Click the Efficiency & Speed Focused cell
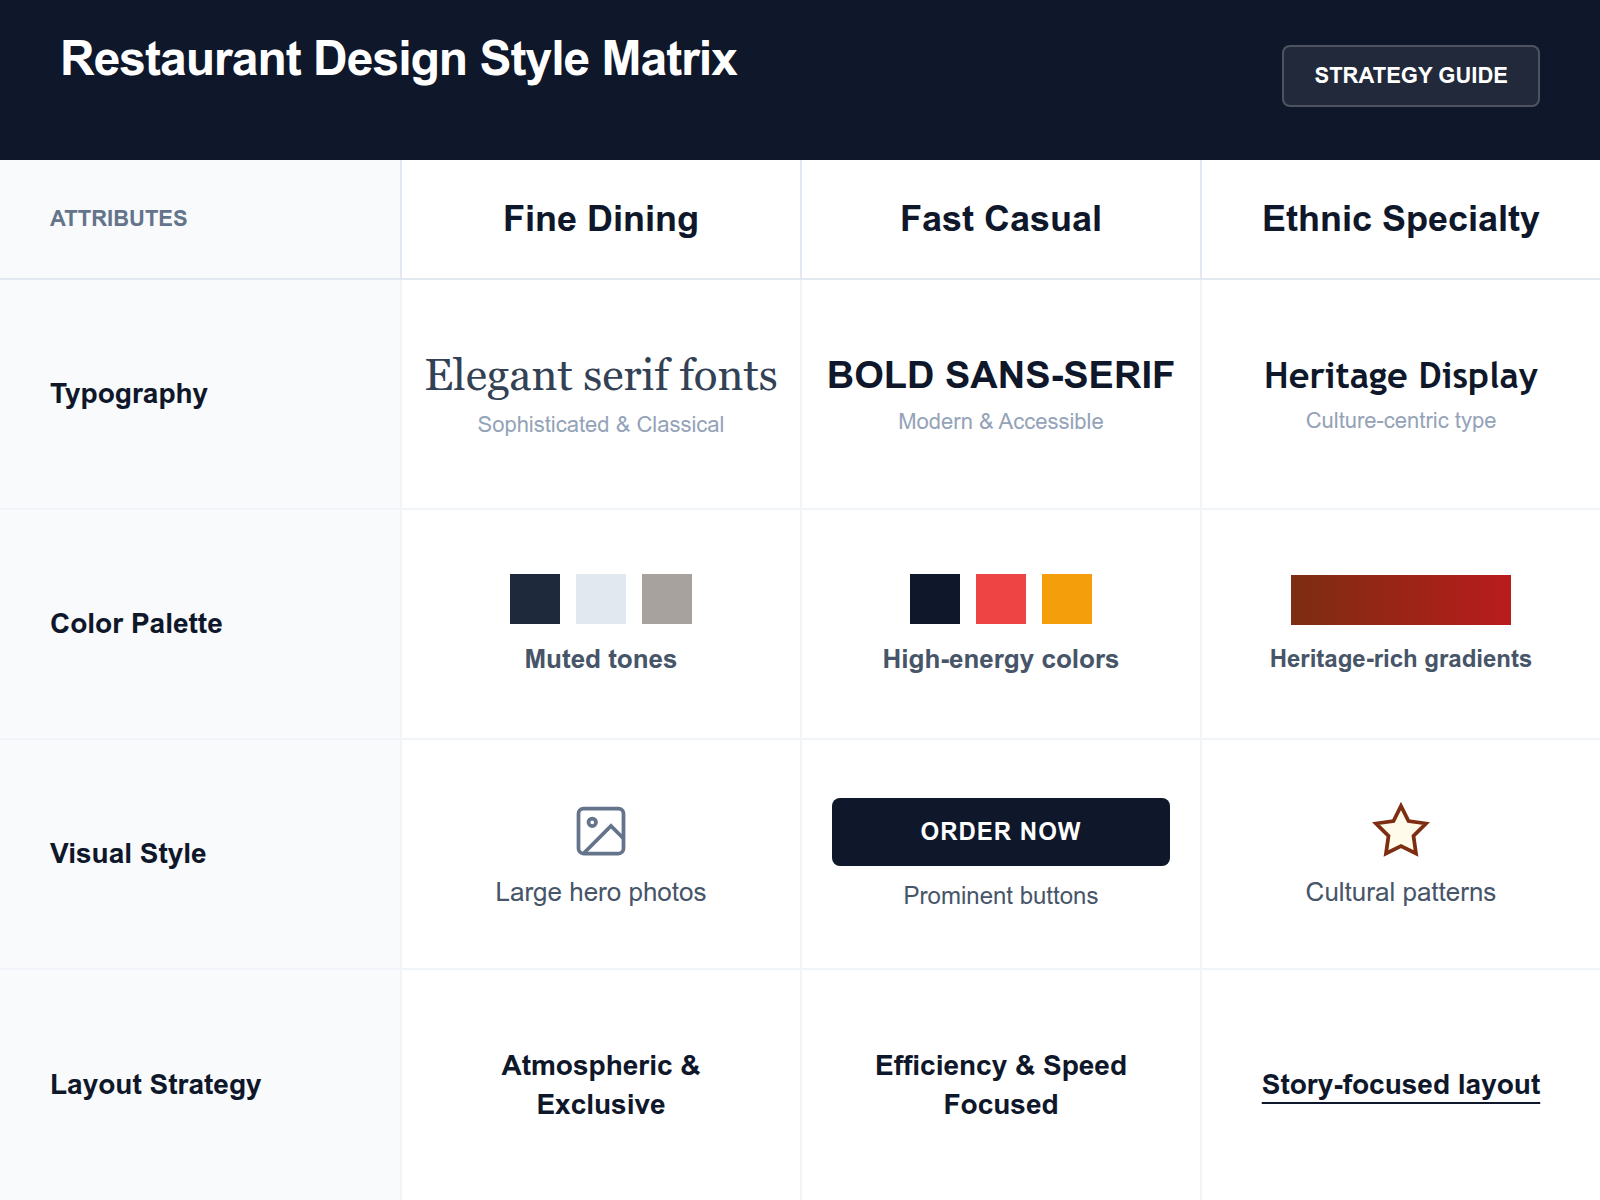 (x=1000, y=1084)
